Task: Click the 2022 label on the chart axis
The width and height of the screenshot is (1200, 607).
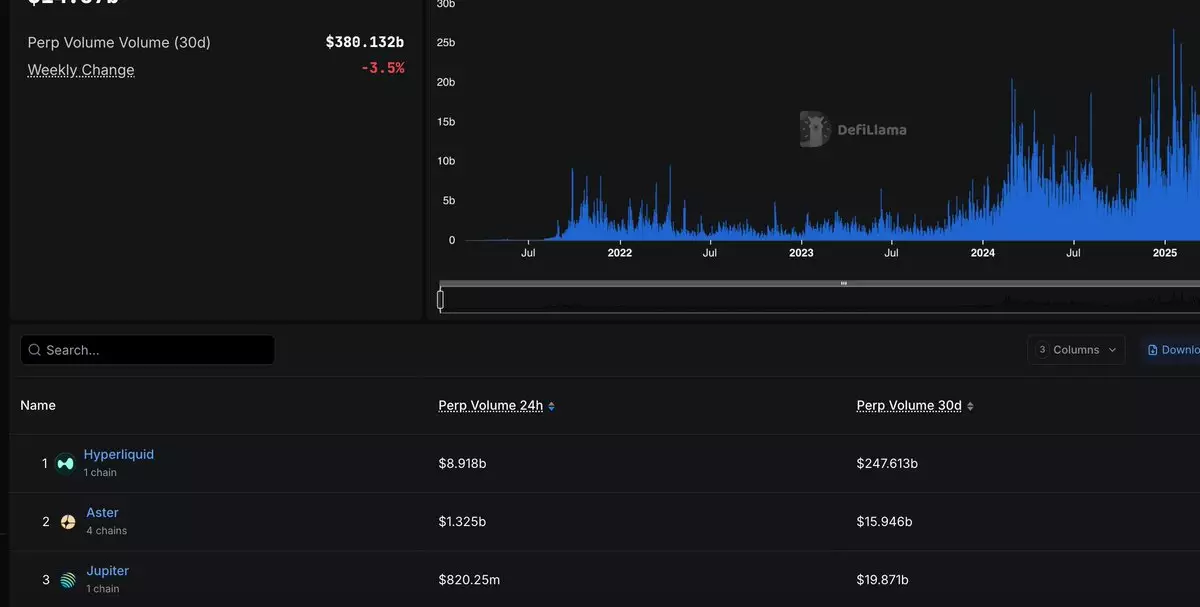Action: coord(620,253)
